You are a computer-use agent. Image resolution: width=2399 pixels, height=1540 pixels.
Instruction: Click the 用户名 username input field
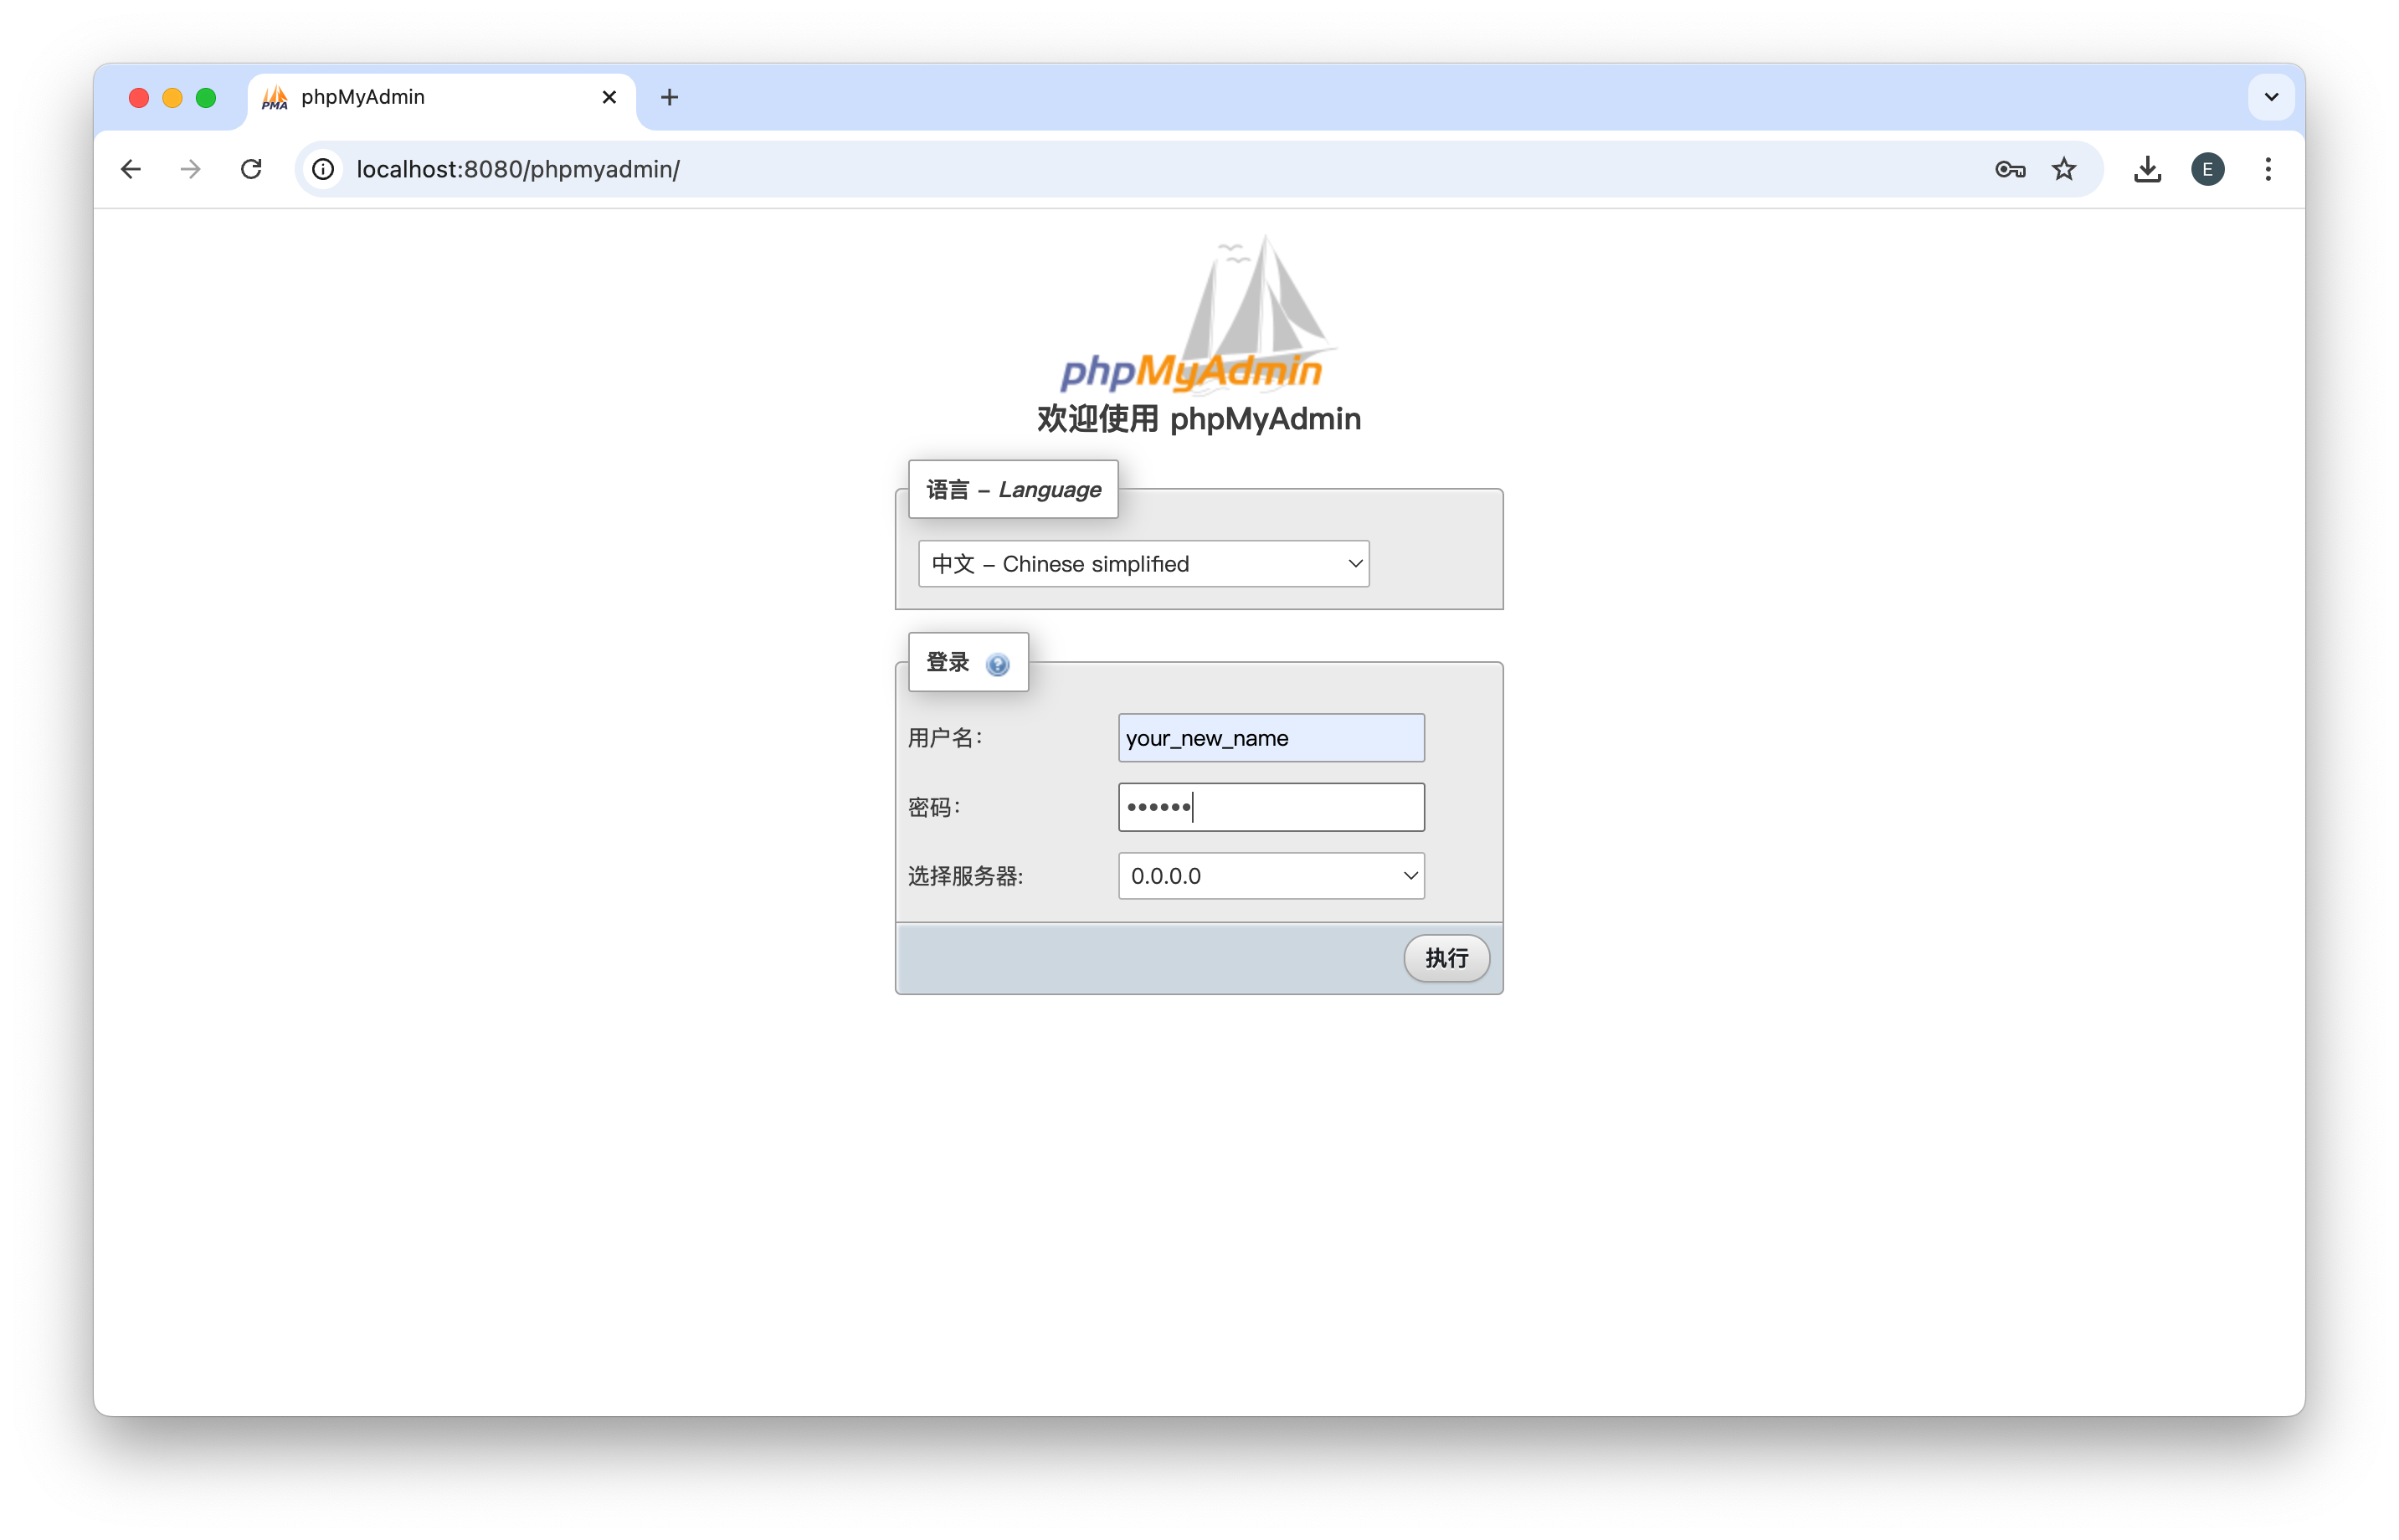tap(1271, 736)
